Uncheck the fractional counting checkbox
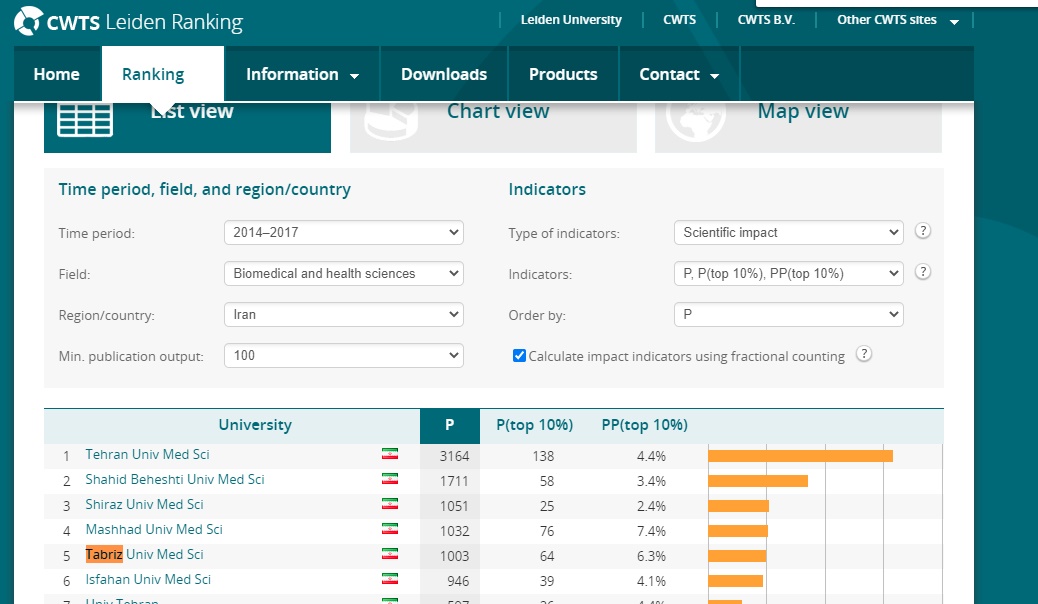This screenshot has height=604, width=1038. [519, 356]
